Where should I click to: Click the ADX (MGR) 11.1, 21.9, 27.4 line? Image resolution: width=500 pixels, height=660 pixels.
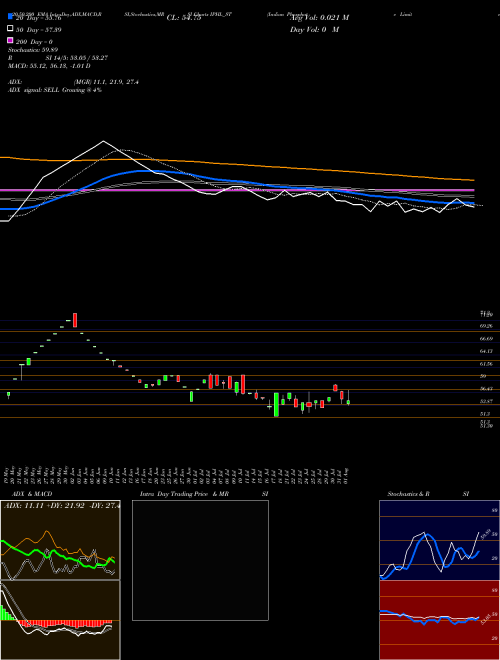[73, 82]
